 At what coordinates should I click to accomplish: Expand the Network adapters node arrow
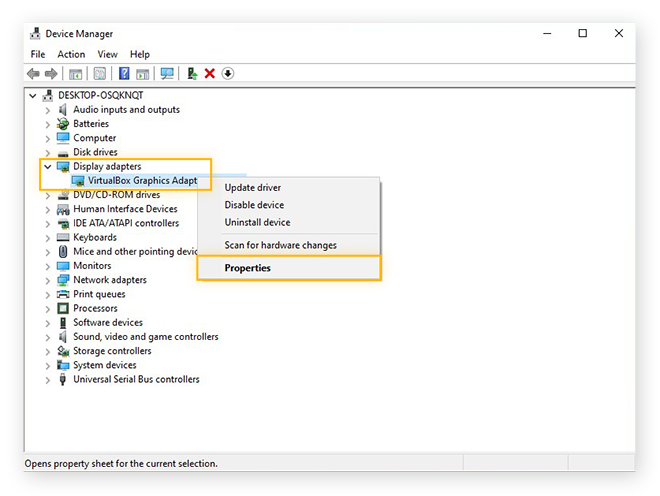point(48,280)
